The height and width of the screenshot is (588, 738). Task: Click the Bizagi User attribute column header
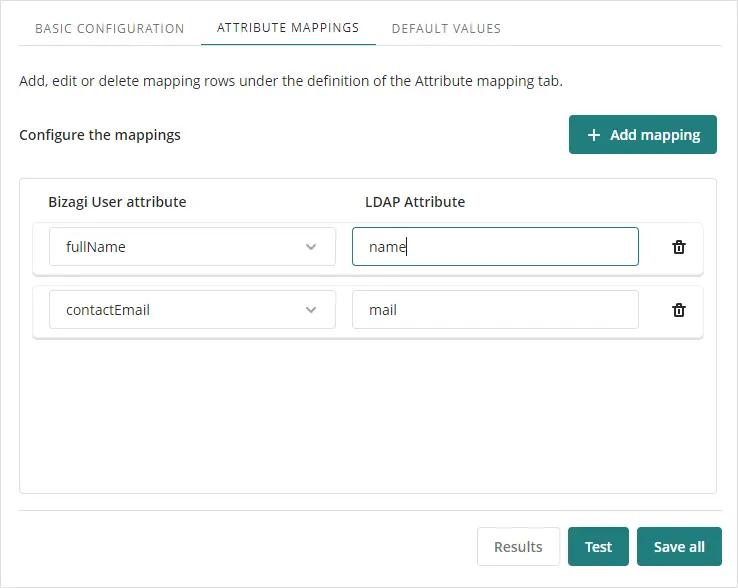point(117,202)
